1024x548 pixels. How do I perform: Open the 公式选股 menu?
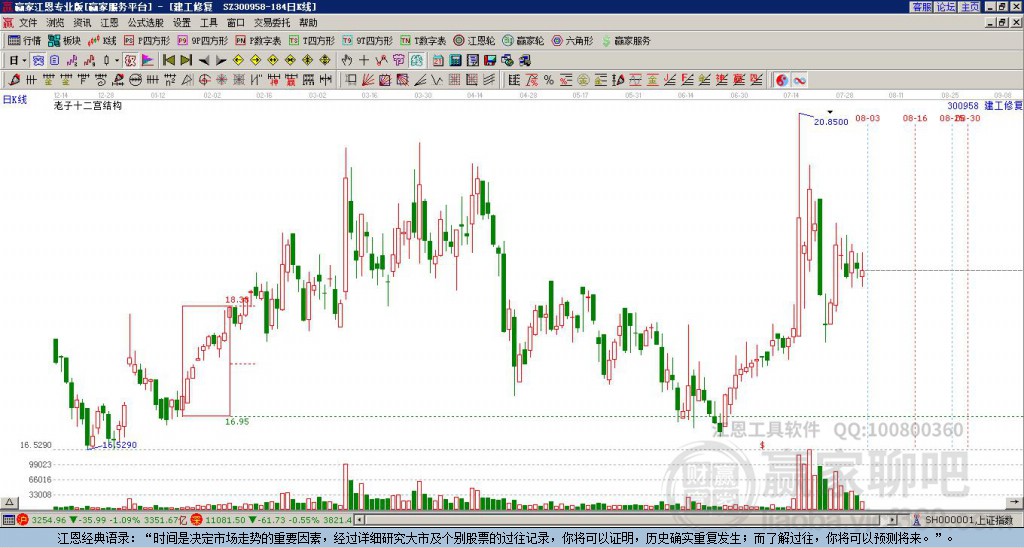(x=146, y=23)
